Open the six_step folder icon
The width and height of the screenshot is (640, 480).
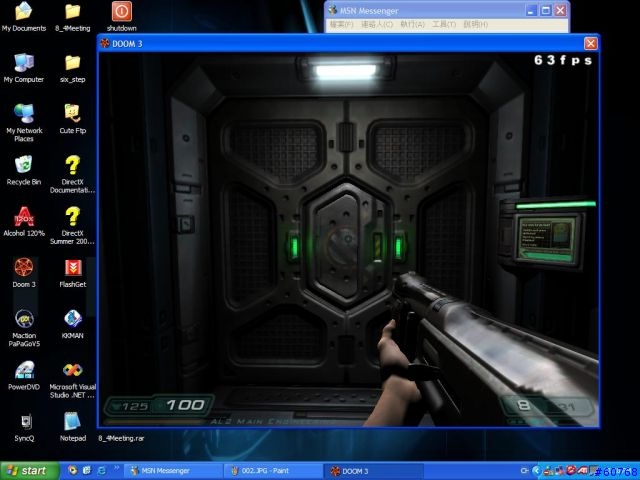(73, 68)
